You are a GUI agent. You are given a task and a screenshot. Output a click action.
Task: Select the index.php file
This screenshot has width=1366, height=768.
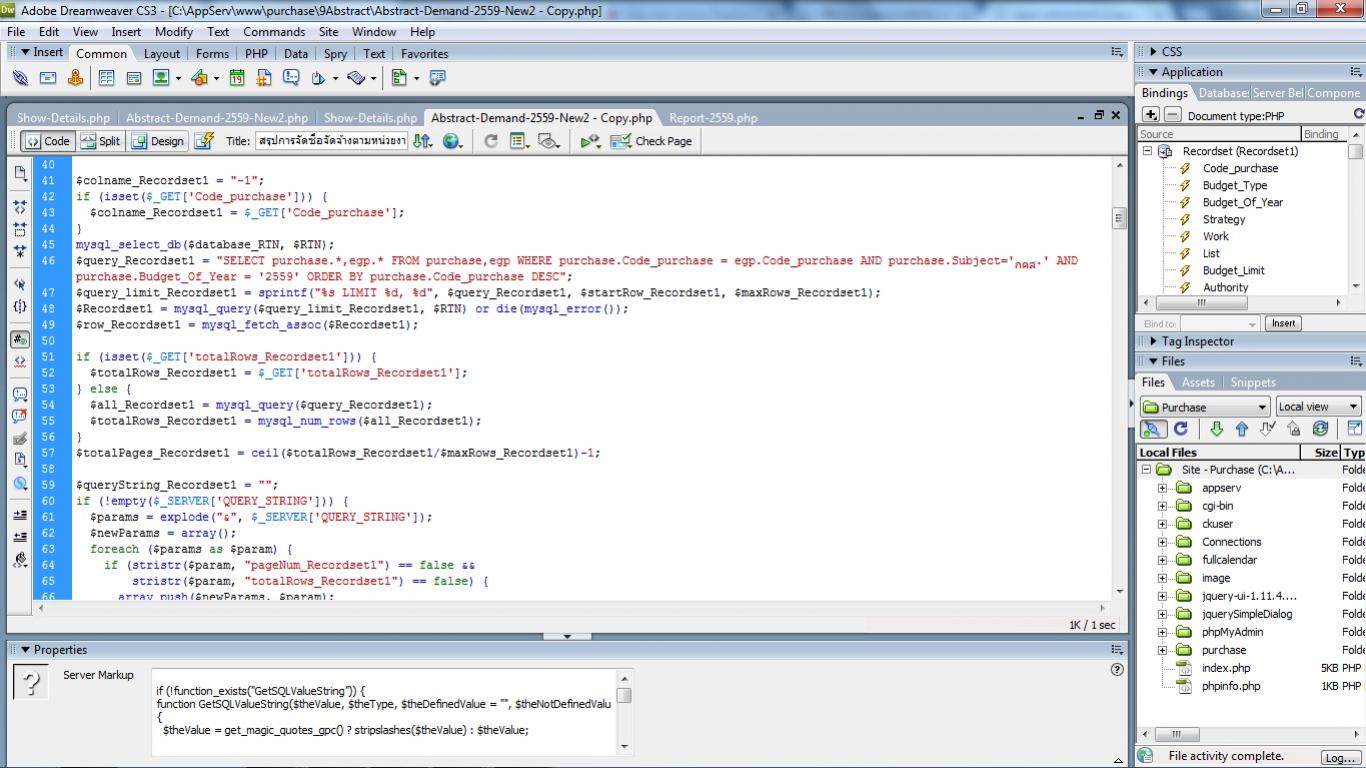pyautogui.click(x=1226, y=668)
